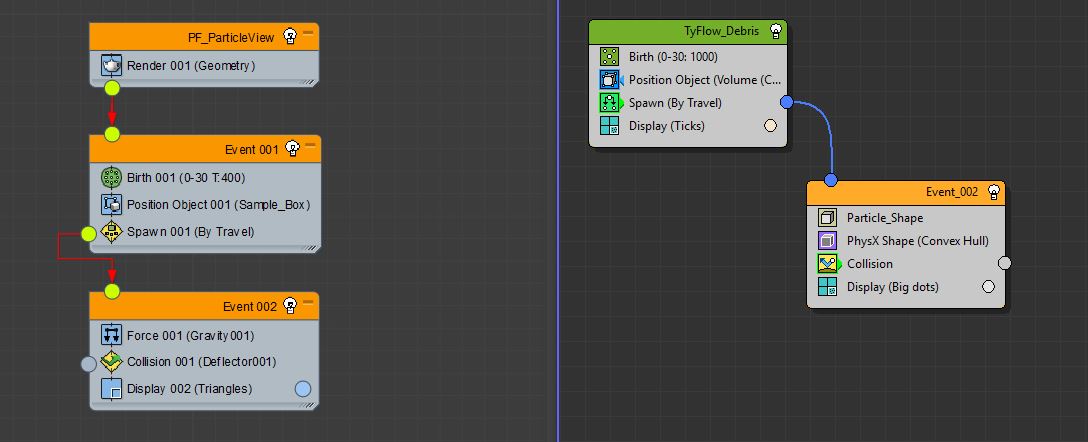Select the TyFlow_Debris green header

pos(688,31)
